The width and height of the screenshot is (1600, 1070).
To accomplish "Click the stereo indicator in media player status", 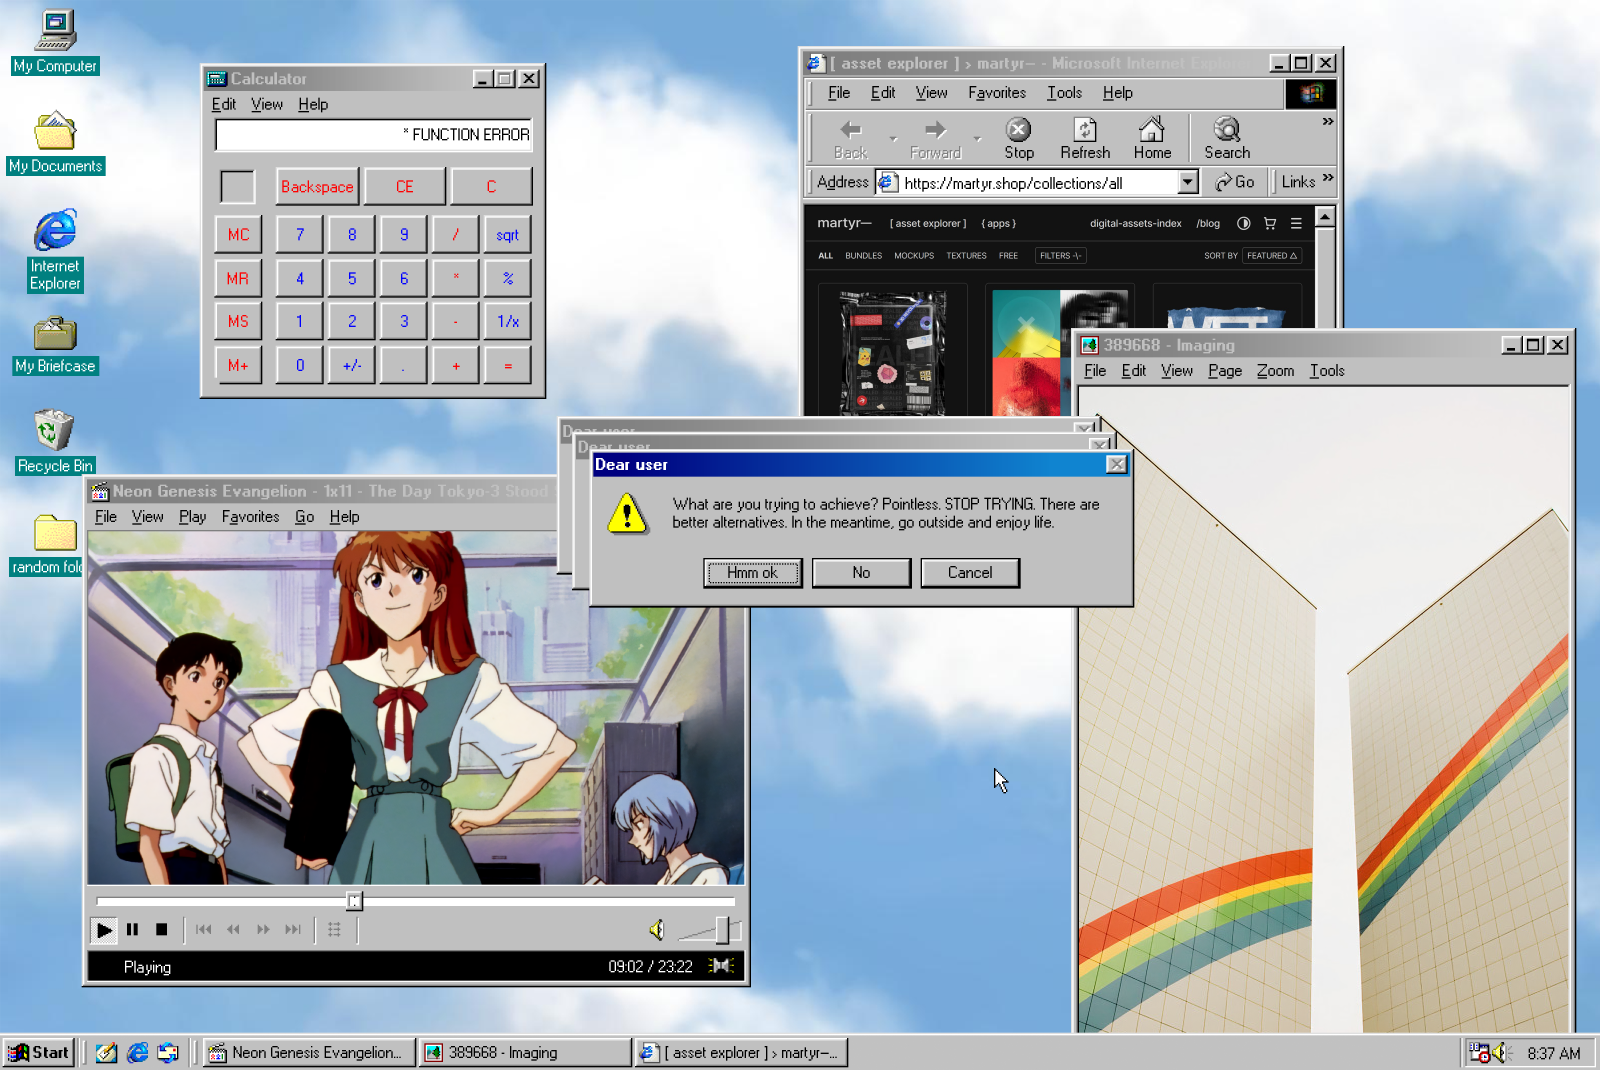I will tap(722, 966).
